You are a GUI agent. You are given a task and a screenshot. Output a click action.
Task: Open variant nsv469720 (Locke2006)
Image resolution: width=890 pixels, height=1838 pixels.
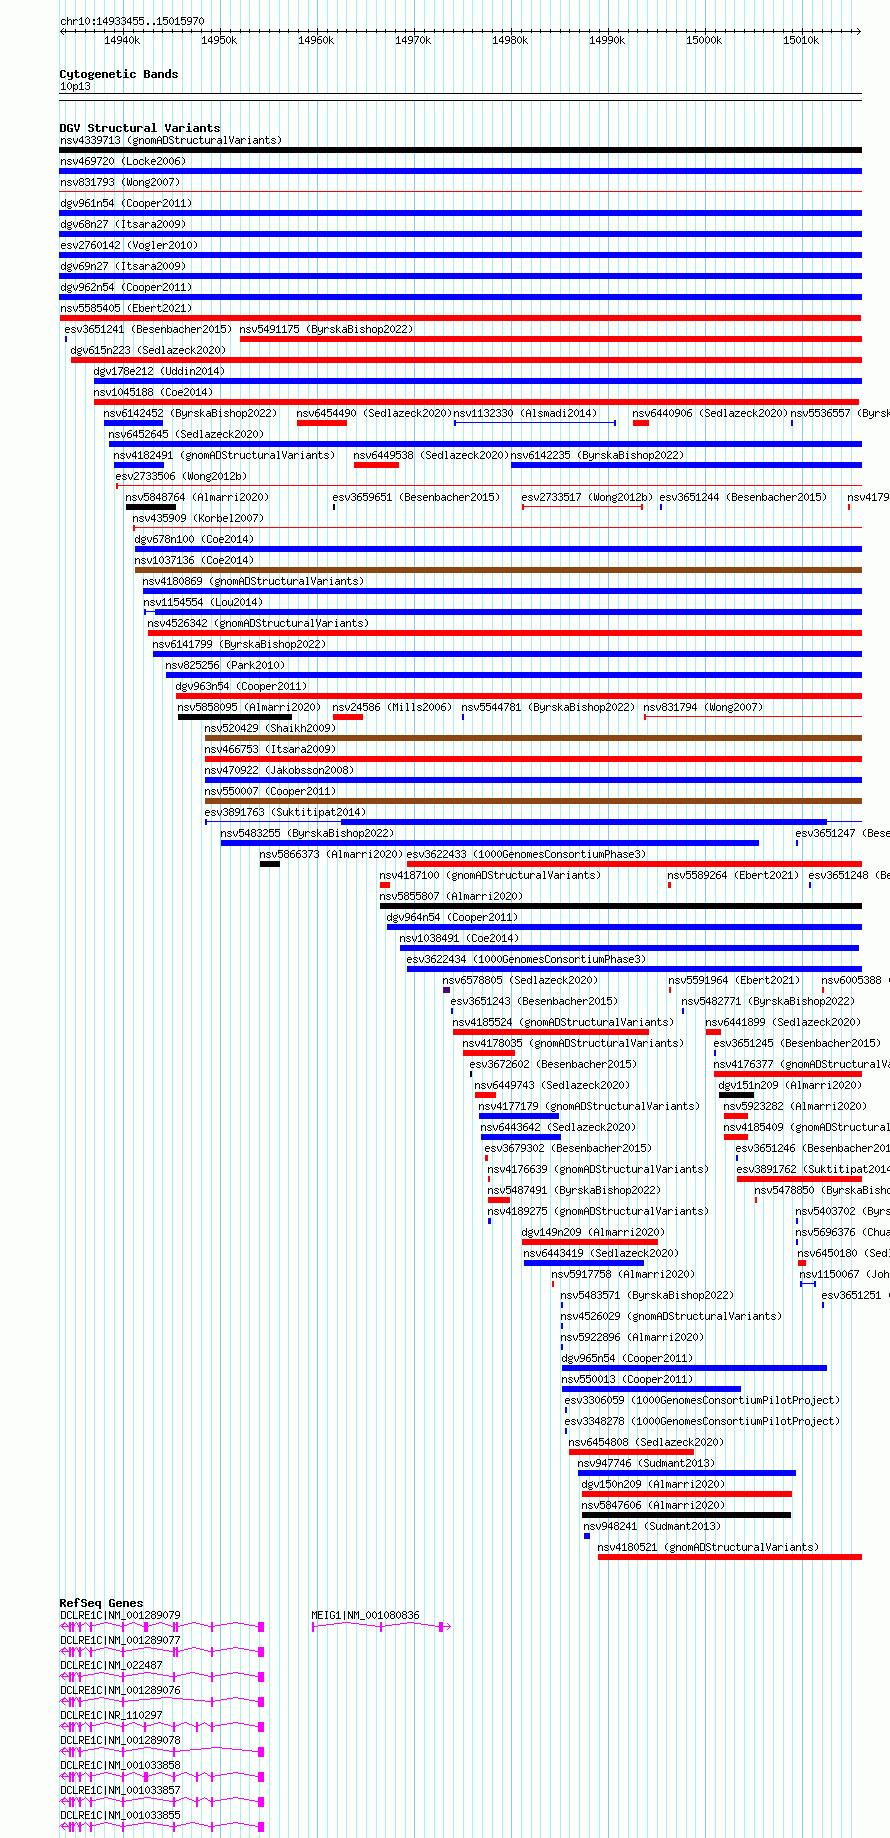coord(123,161)
